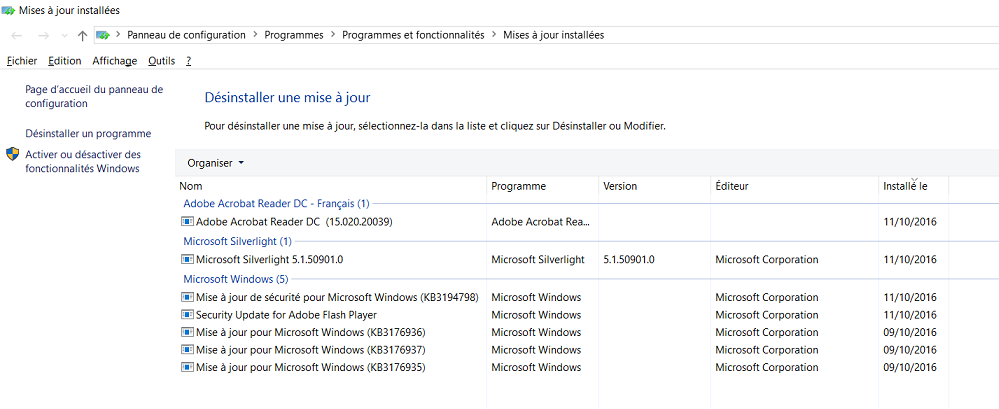Click the address bar control panel icon
999x409 pixels.
(103, 36)
